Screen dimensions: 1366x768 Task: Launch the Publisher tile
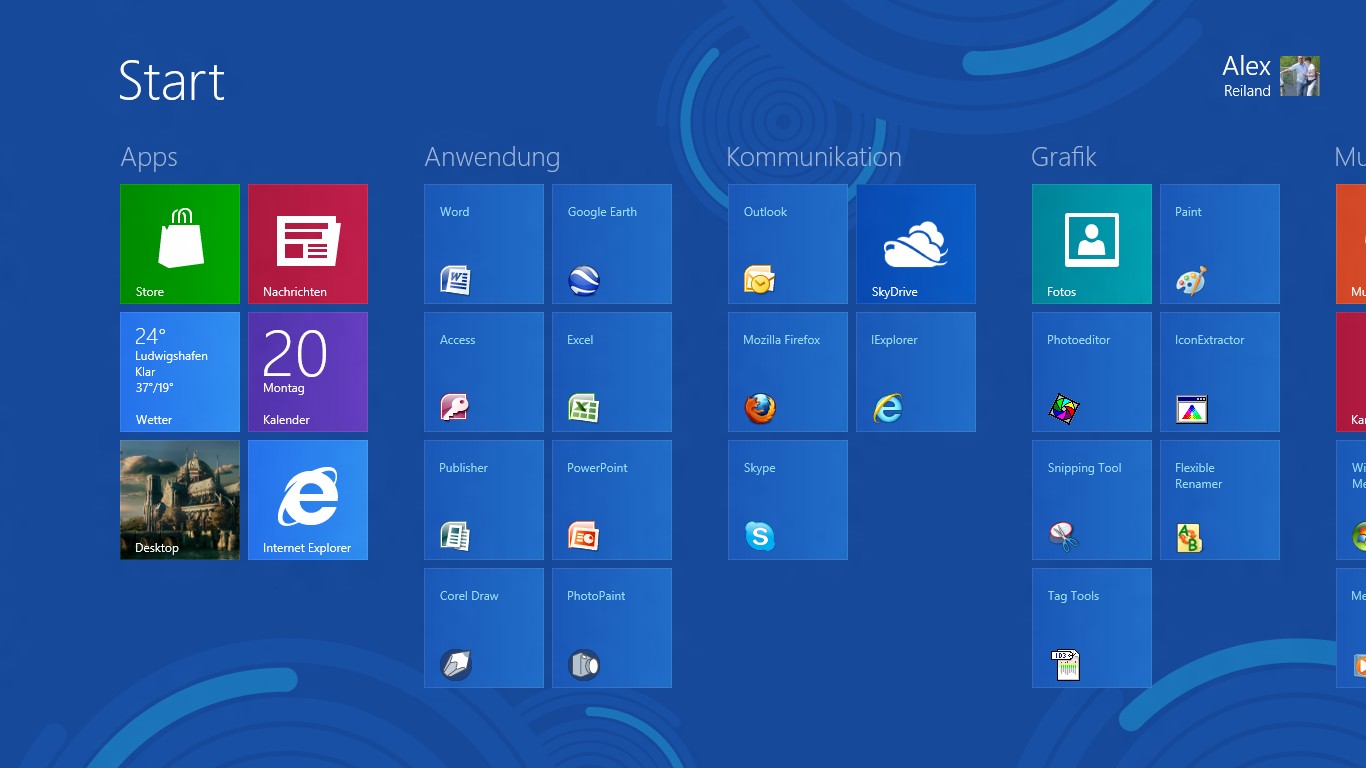tap(484, 500)
